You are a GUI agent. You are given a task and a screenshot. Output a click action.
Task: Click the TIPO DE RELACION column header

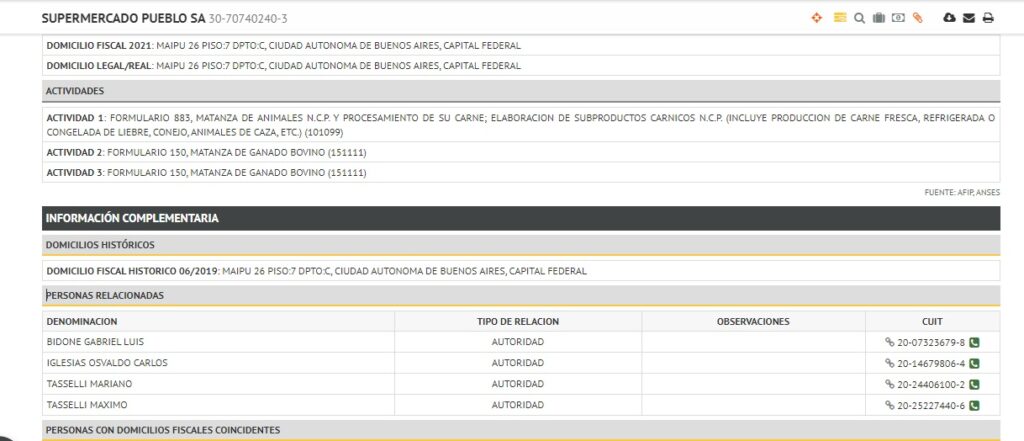518,321
